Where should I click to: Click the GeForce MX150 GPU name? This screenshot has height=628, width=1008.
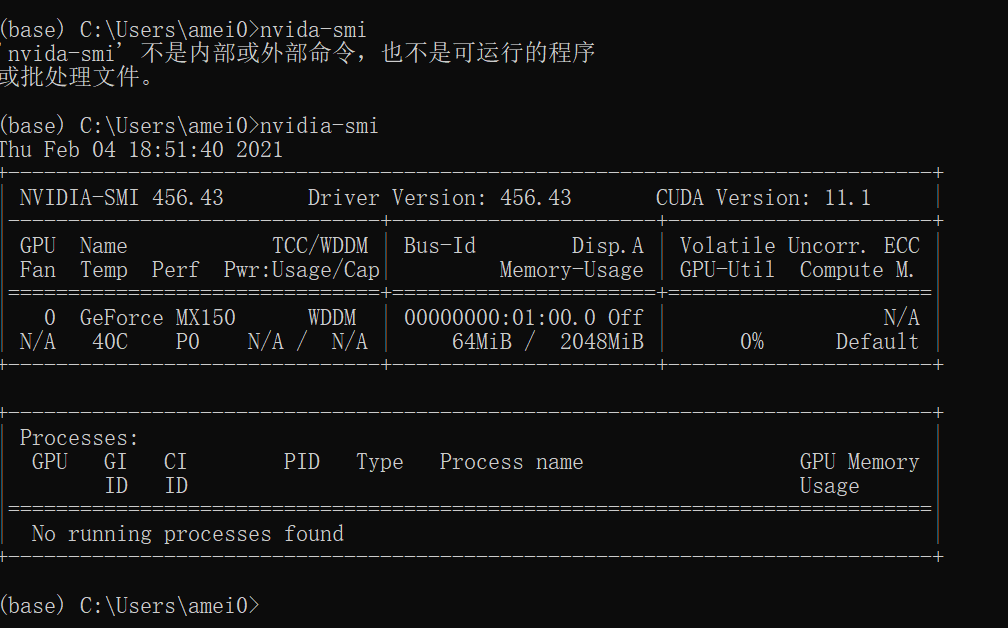155,317
